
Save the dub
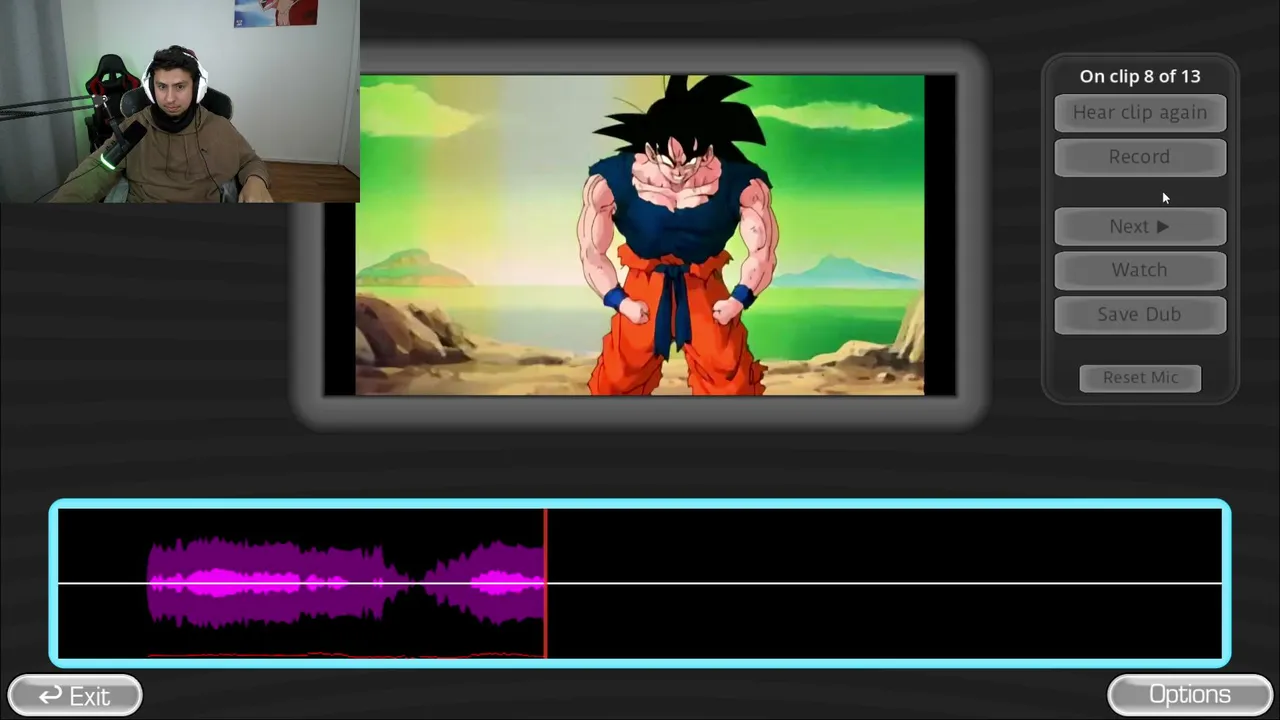[1140, 314]
